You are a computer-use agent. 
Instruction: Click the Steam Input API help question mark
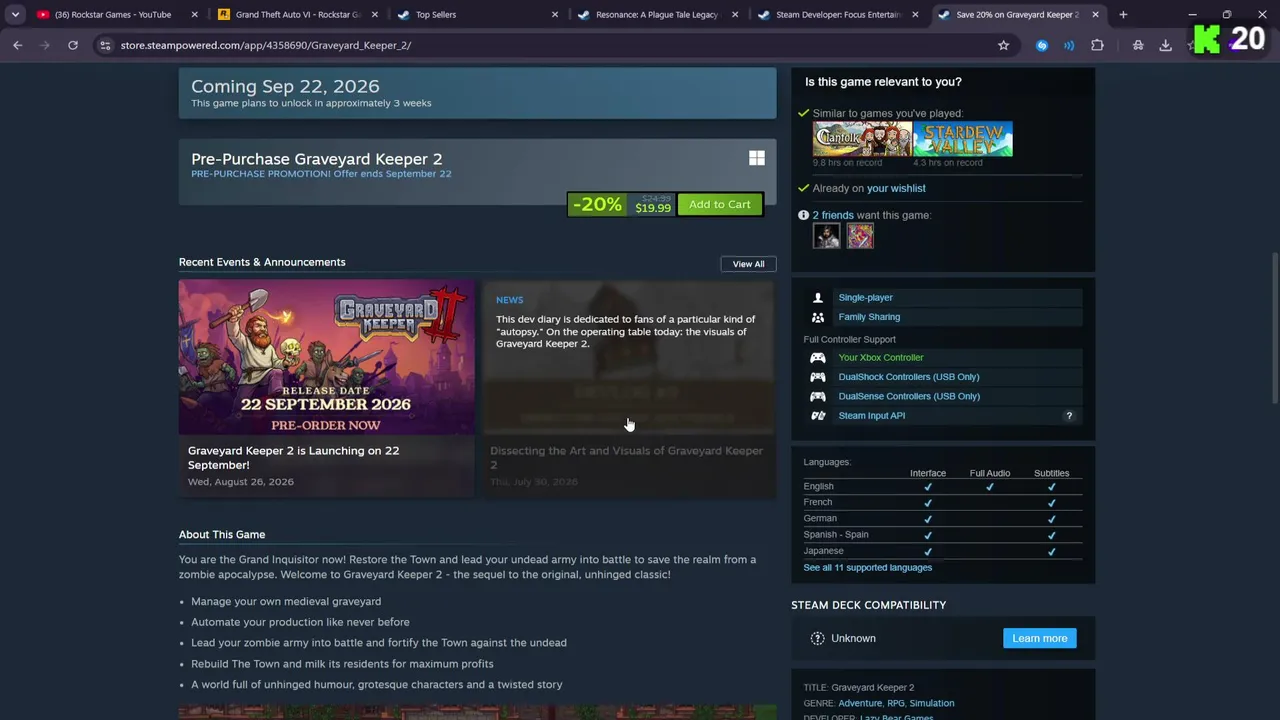click(x=1069, y=416)
